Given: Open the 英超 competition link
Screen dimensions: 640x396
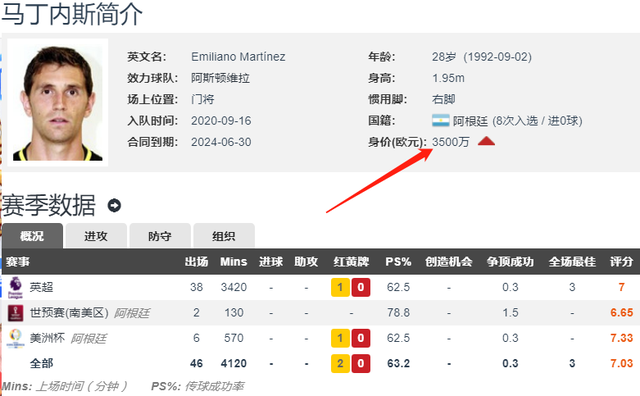Looking at the screenshot, I should click(41, 287).
